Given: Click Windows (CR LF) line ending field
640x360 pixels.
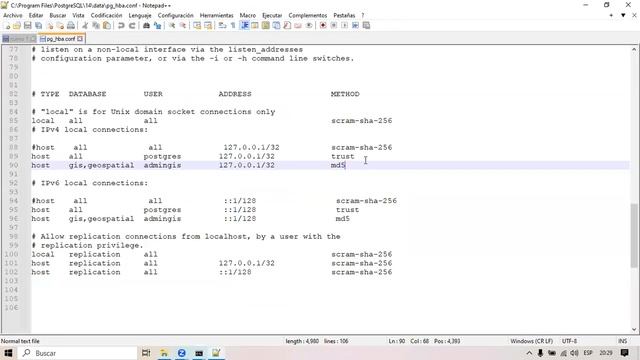Looking at the screenshot, I should tap(531, 341).
